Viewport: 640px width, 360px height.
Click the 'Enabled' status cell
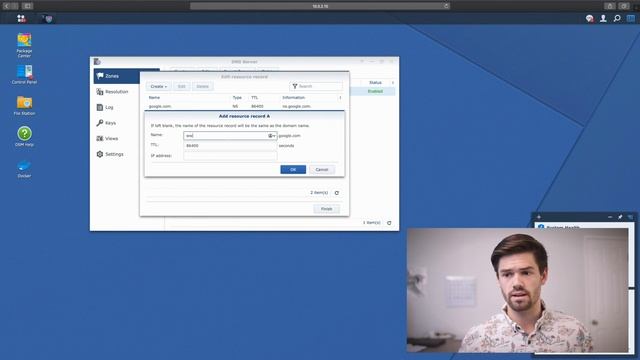[375, 91]
